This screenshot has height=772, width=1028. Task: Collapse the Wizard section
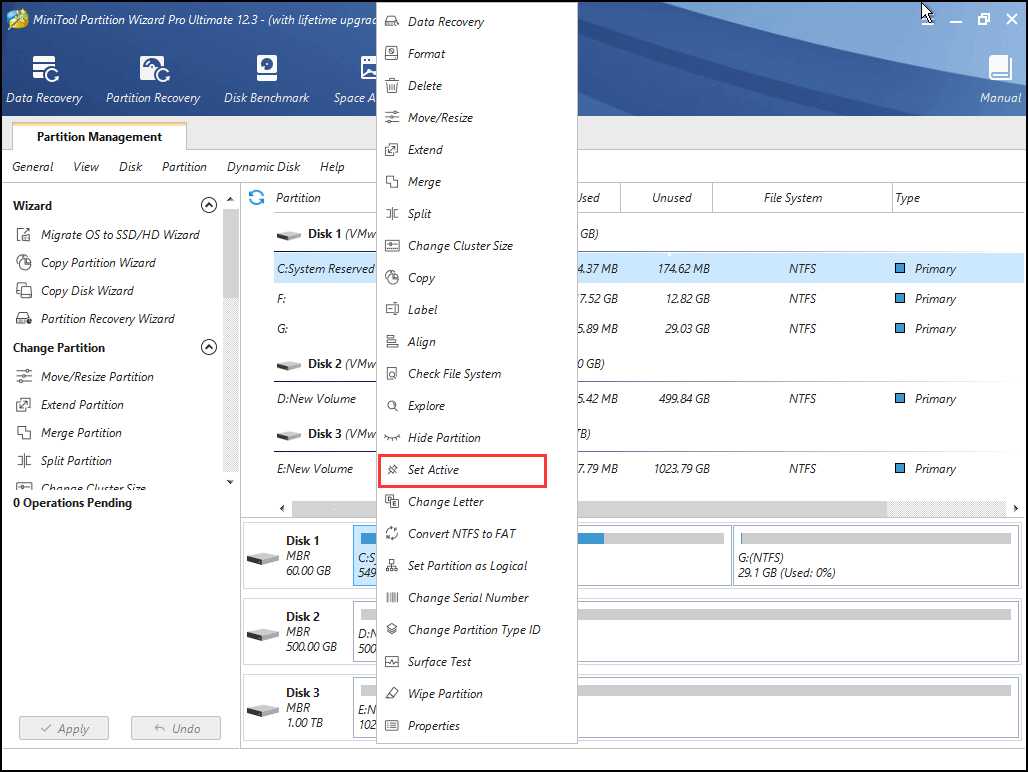coord(208,205)
